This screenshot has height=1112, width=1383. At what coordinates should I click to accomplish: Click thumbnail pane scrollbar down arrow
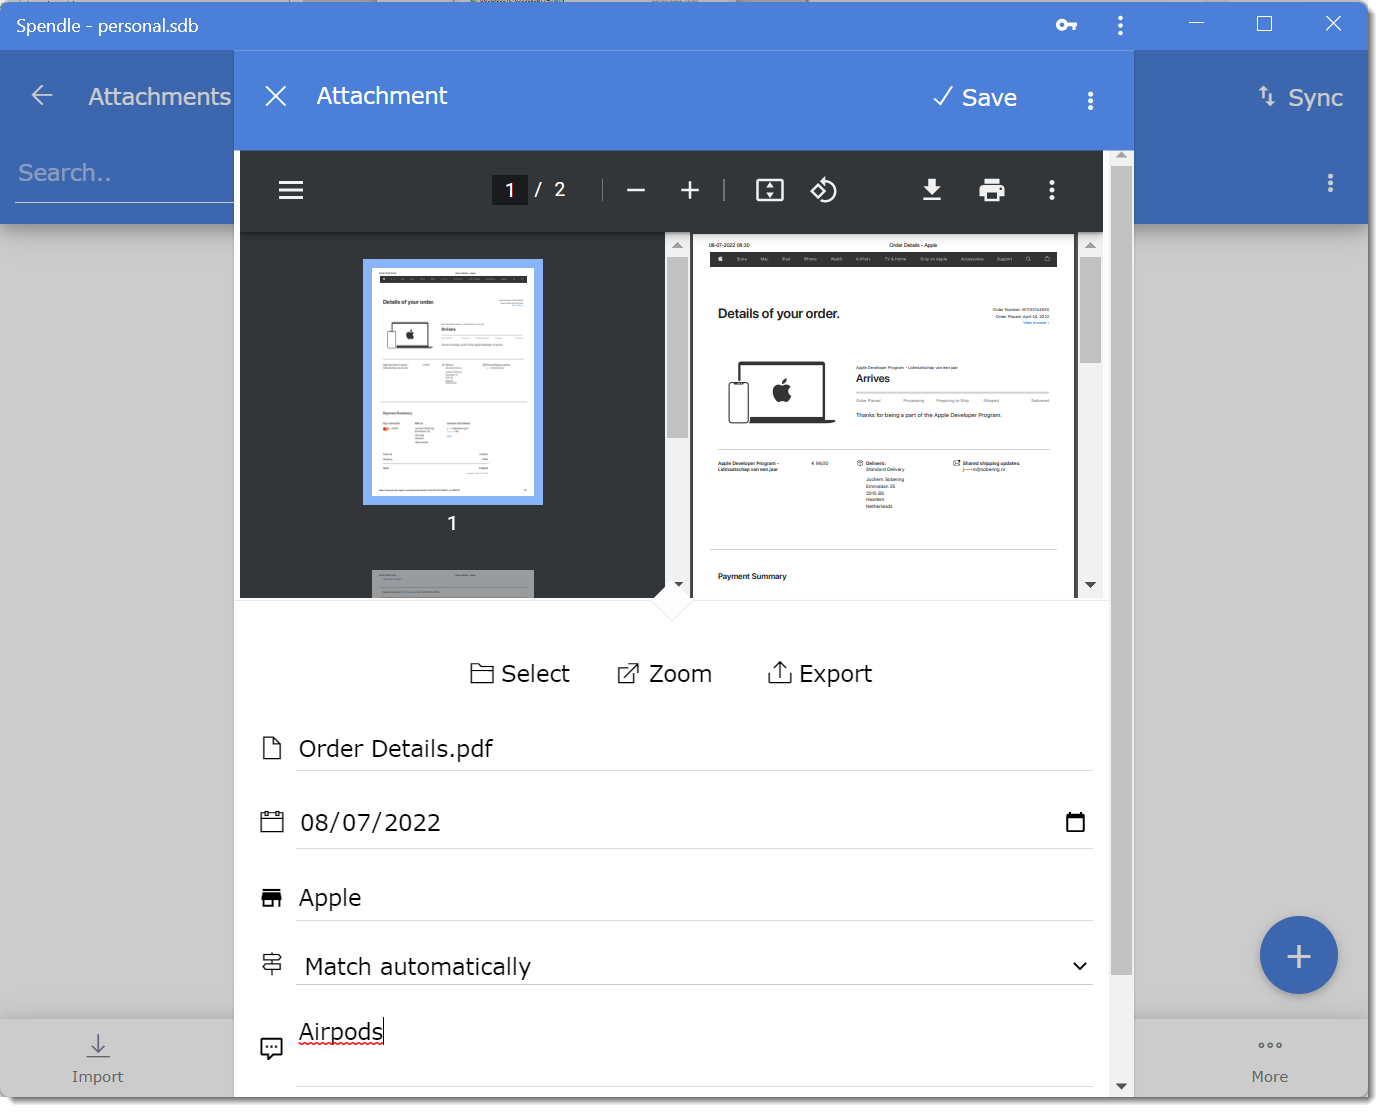tap(678, 584)
